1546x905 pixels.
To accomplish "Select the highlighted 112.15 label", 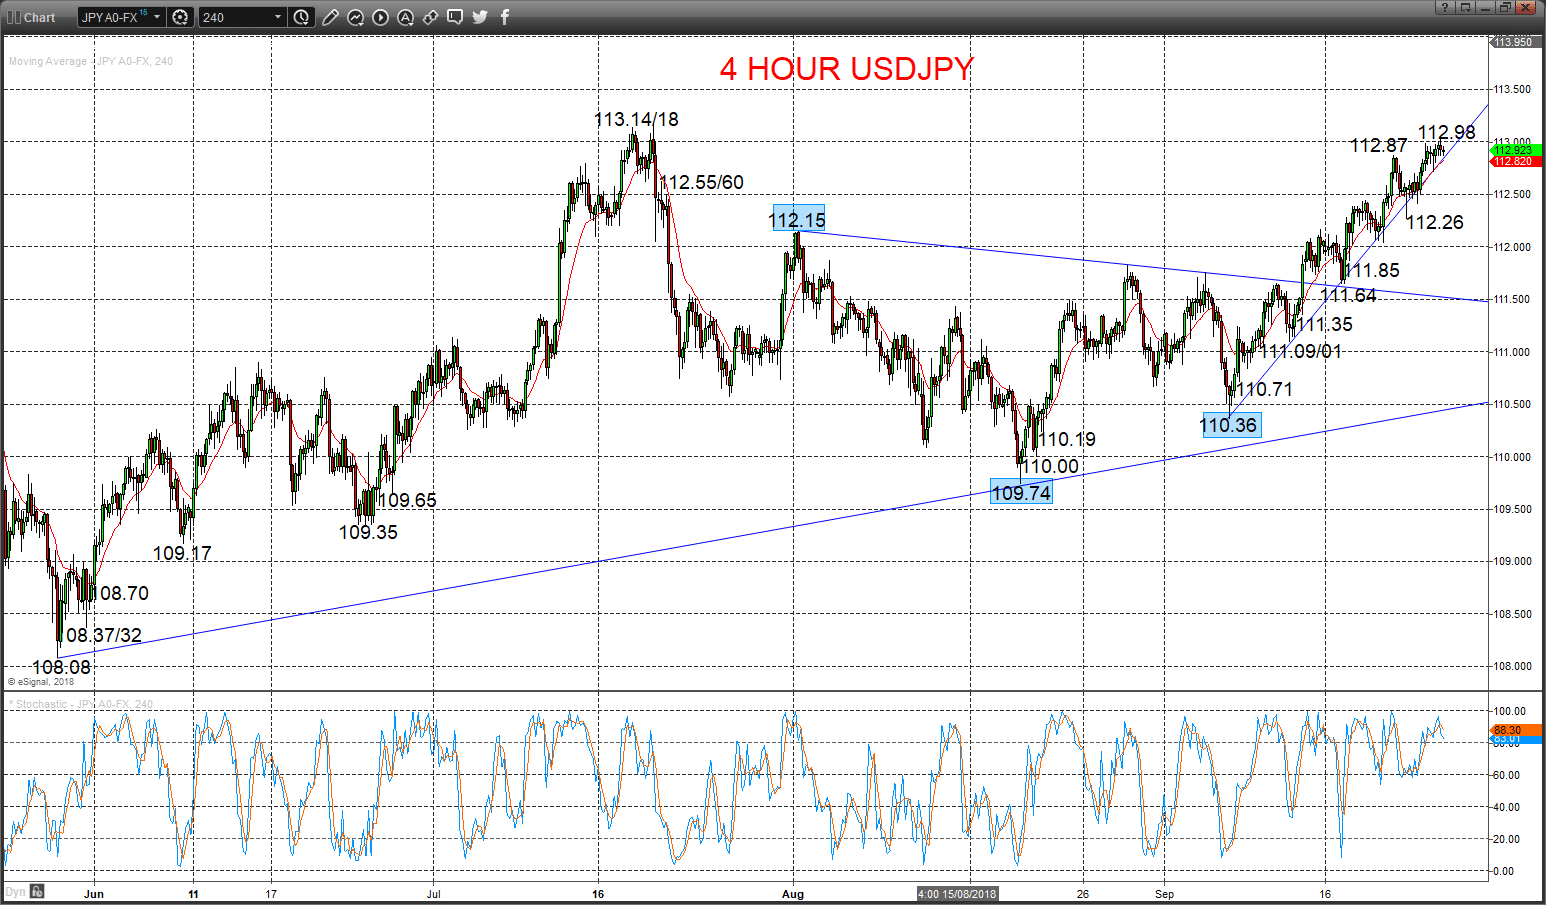I will pyautogui.click(x=798, y=220).
